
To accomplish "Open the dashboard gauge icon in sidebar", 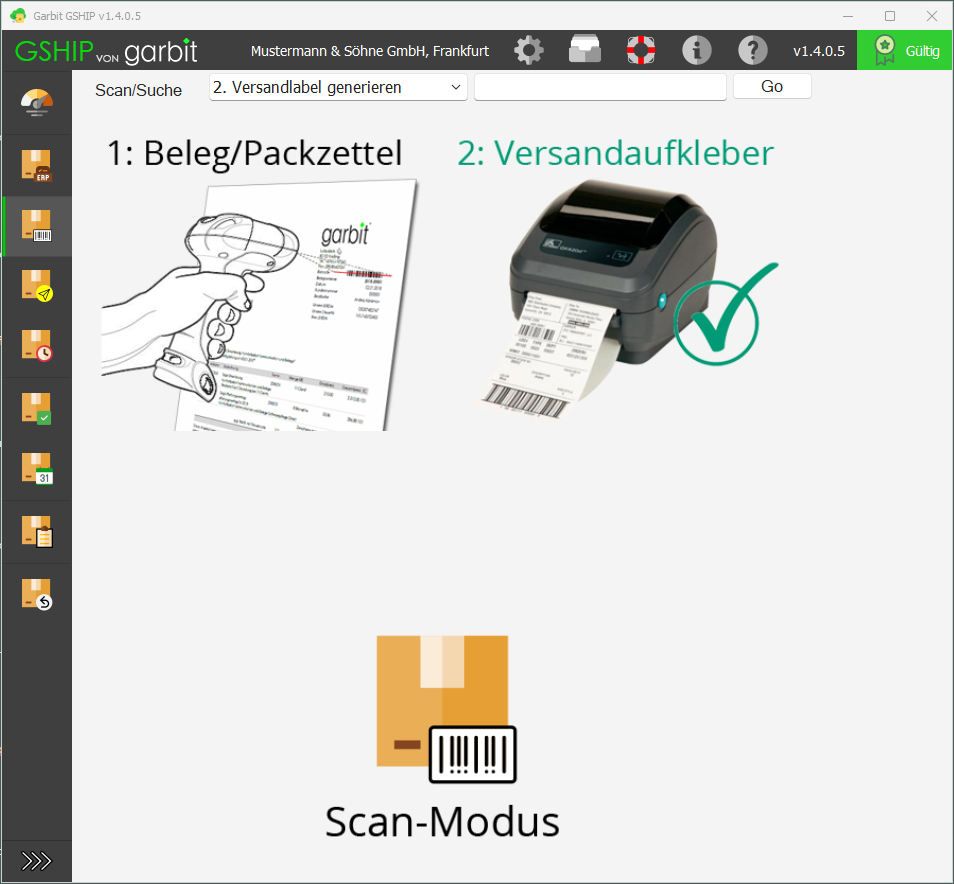I will pos(37,103).
